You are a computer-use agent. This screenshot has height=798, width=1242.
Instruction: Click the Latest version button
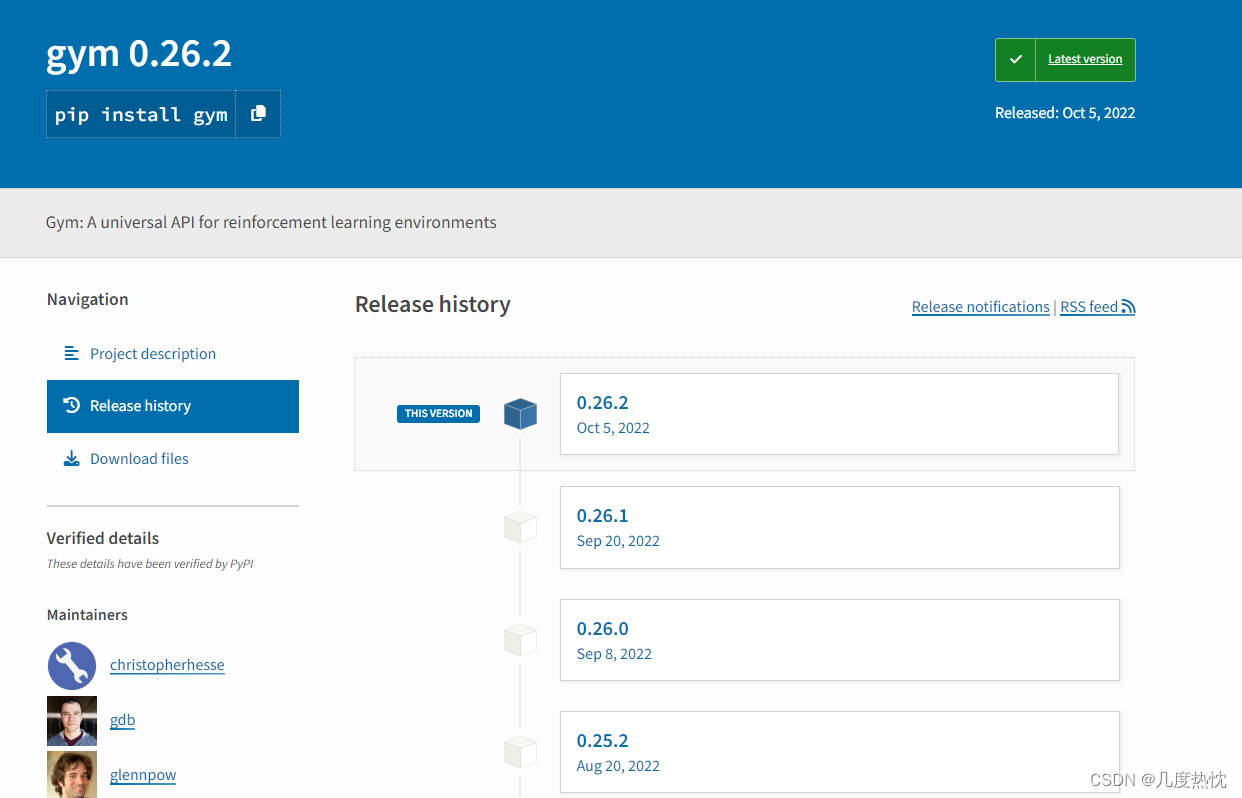point(1065,60)
